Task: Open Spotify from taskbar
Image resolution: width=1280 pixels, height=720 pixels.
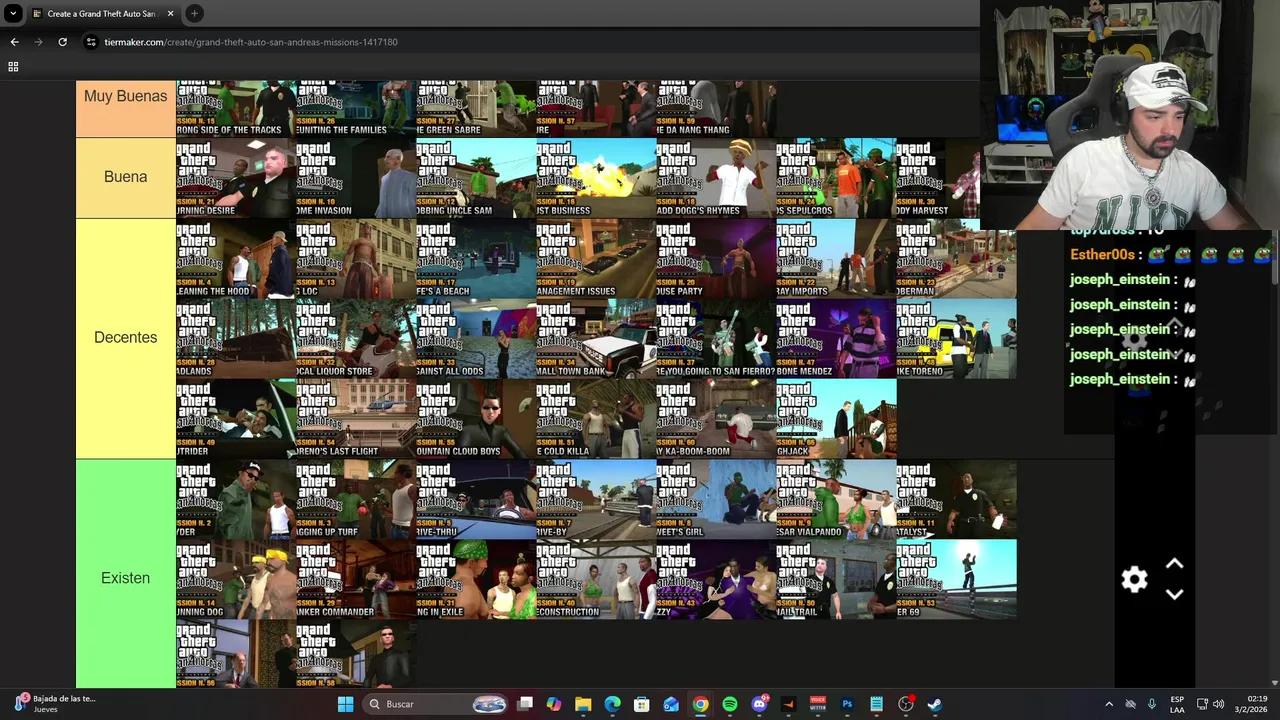Action: (730, 704)
